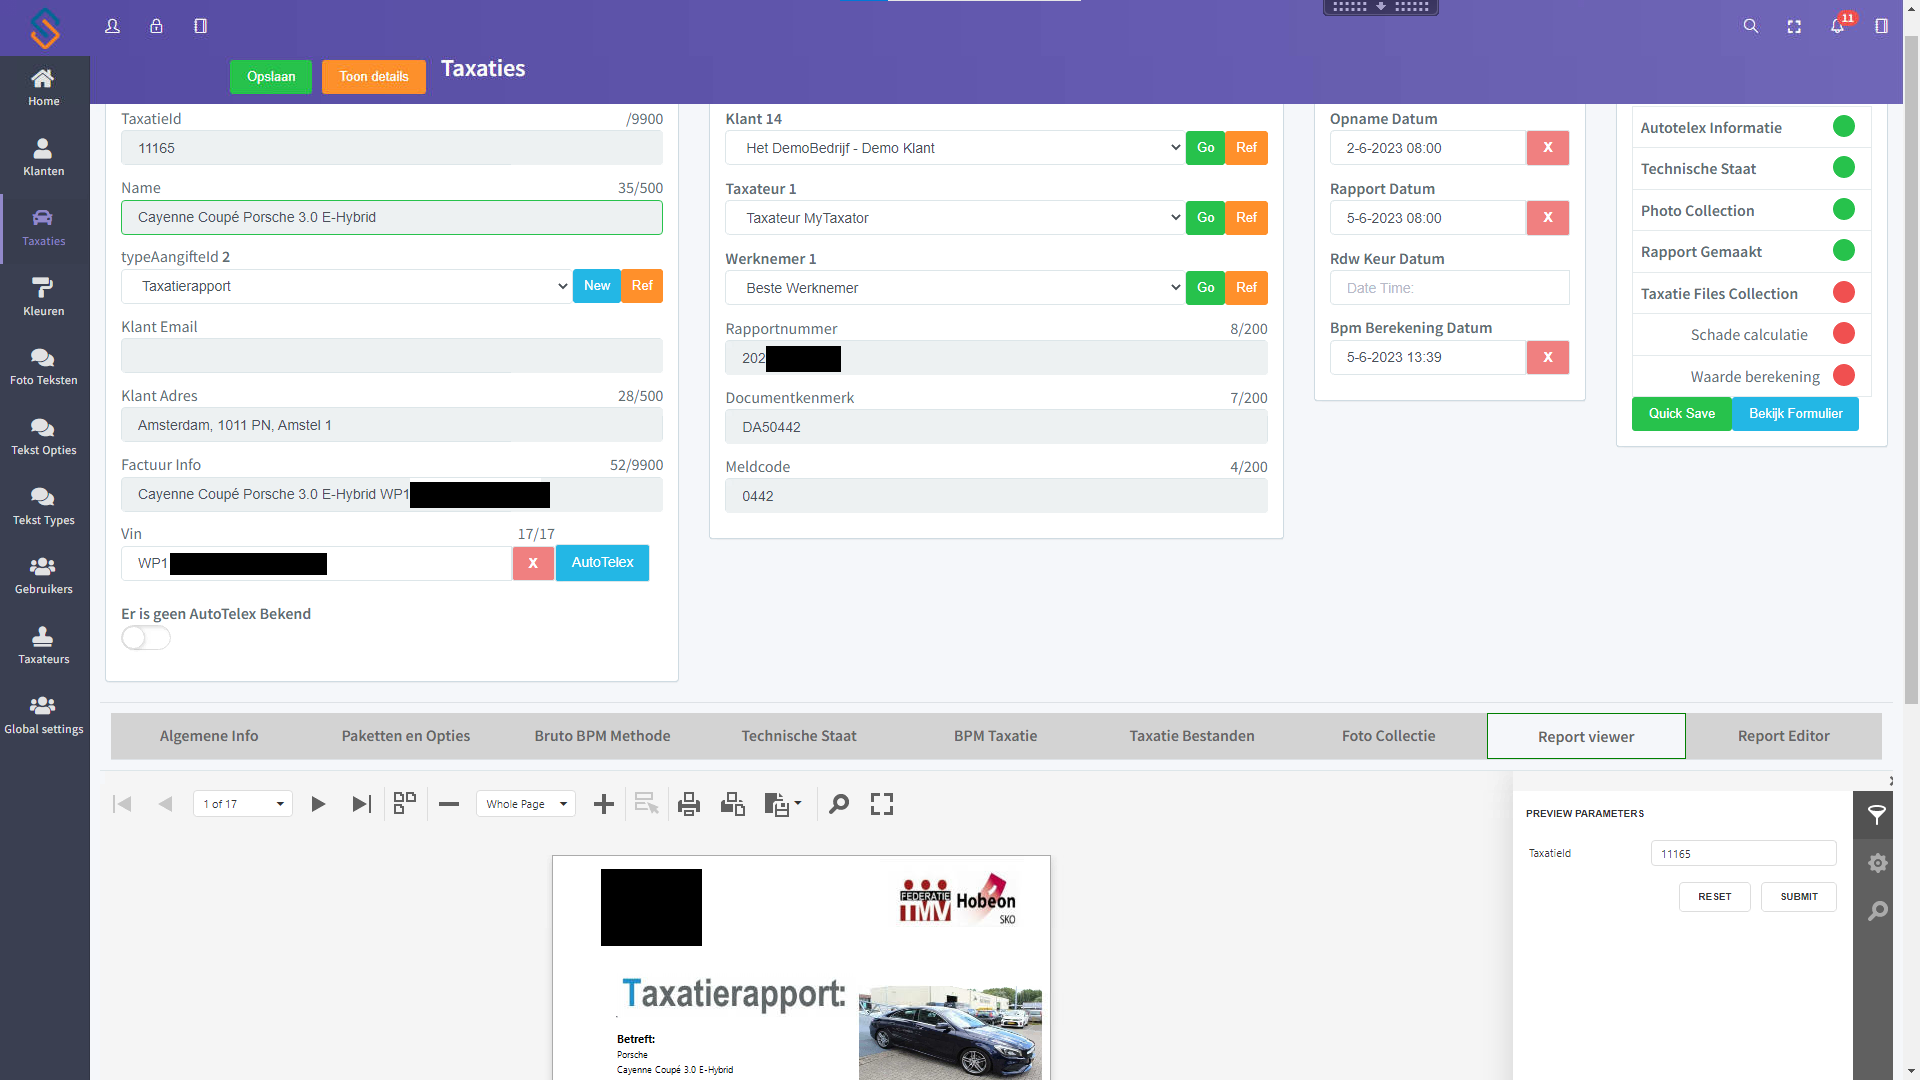Screen dimensions: 1920x1080
Task: Click the green Opslaan button
Action: coord(271,77)
